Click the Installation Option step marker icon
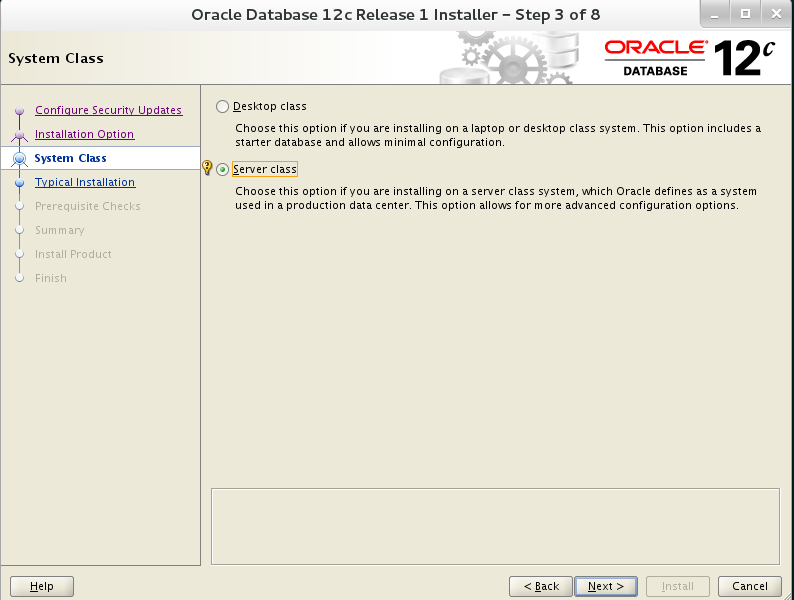This screenshot has width=794, height=600. 19,135
